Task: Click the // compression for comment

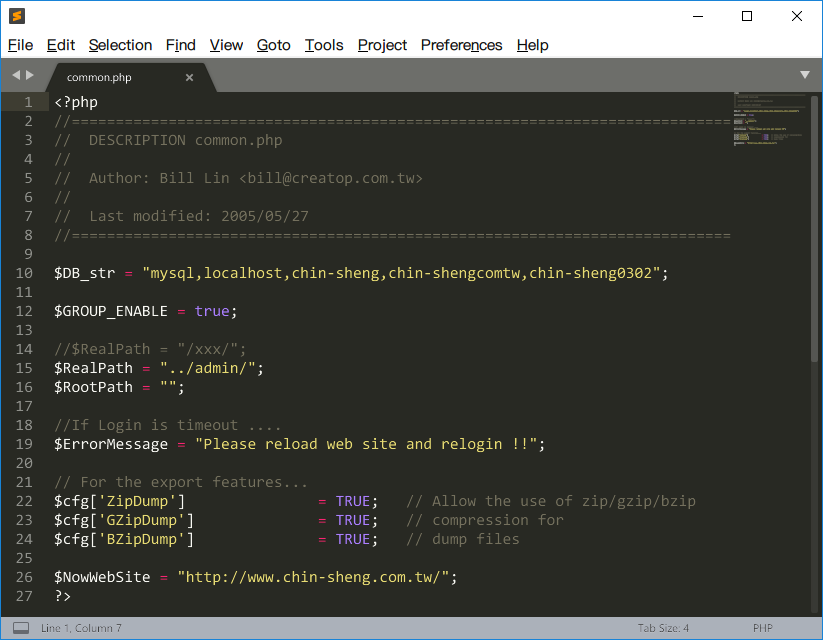Action: click(x=485, y=520)
